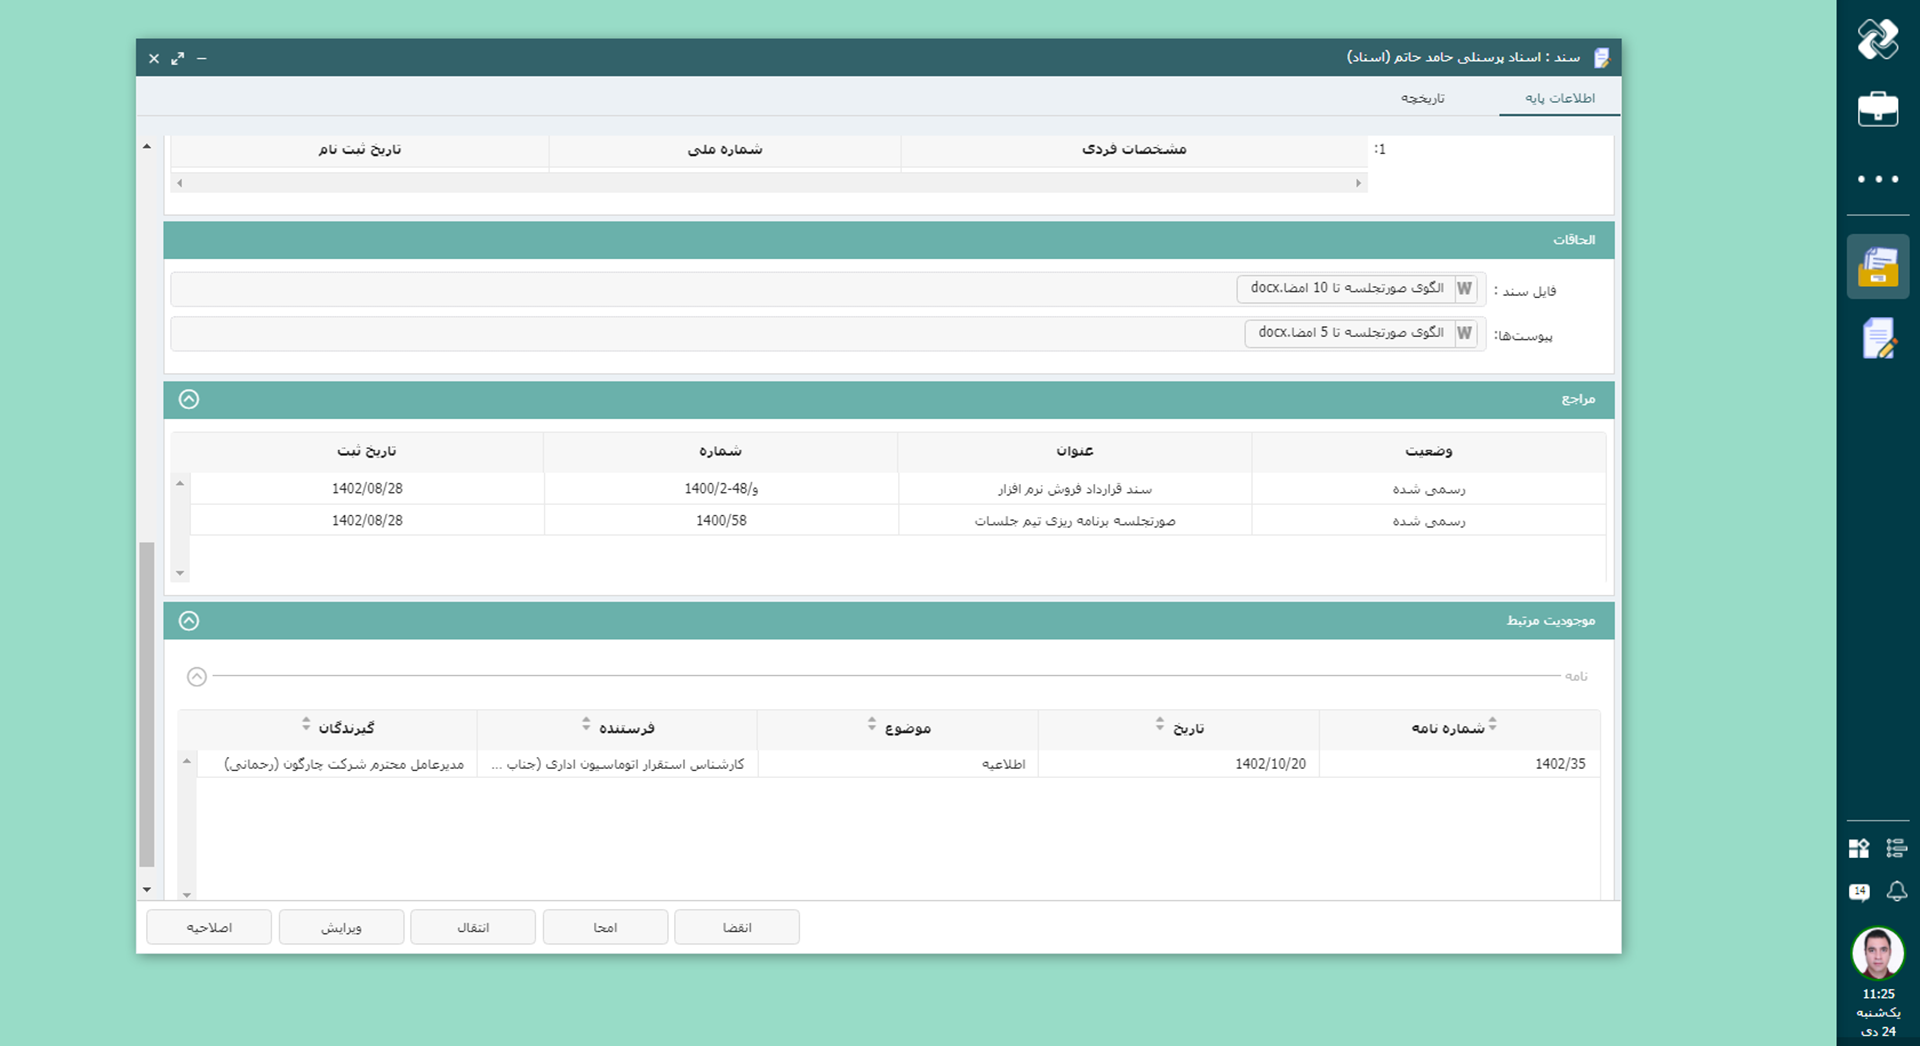The width and height of the screenshot is (1920, 1046).
Task: Open the task list icon in sidebar
Action: pos(1896,848)
